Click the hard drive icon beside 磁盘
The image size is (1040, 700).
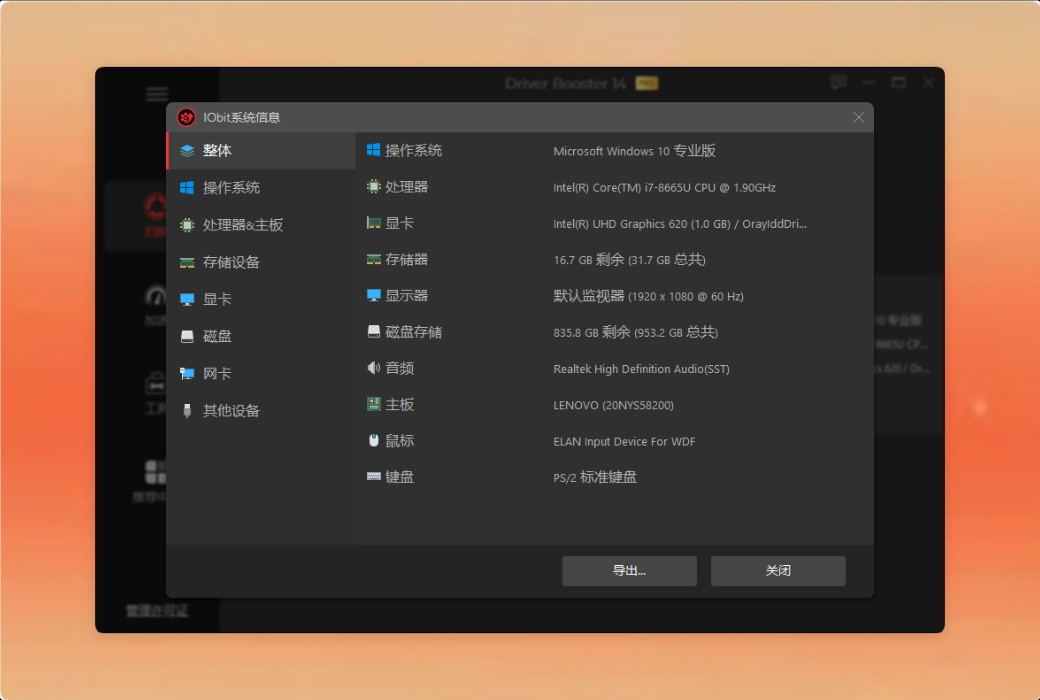click(187, 336)
